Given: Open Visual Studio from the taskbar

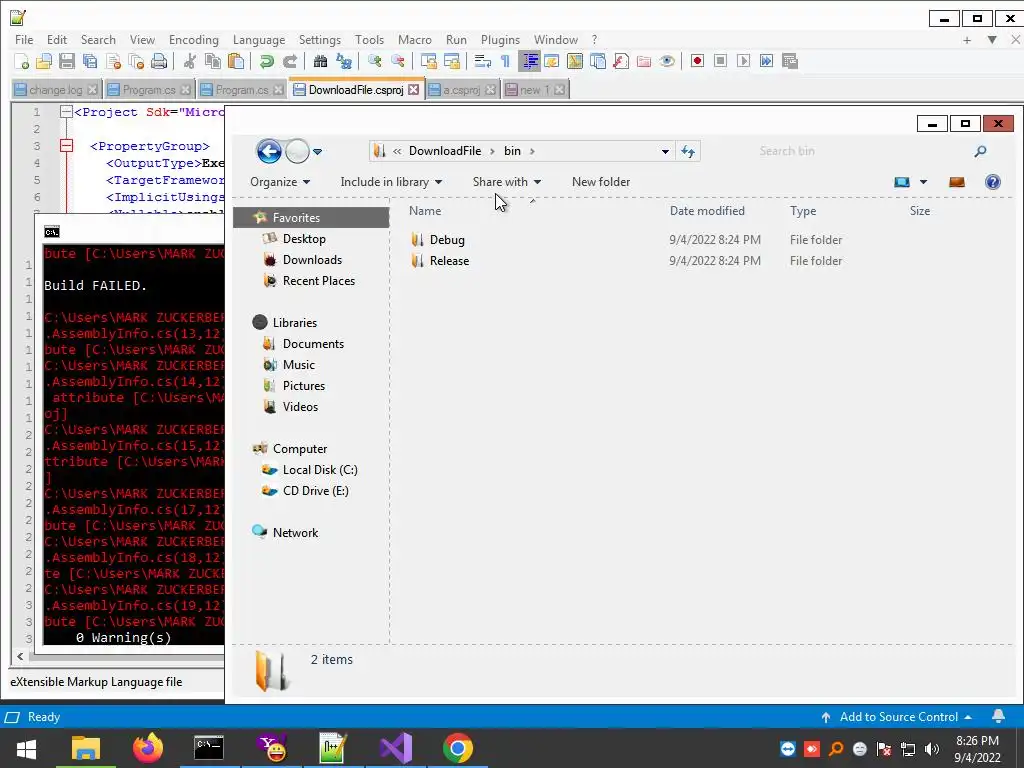Looking at the screenshot, I should point(396,748).
